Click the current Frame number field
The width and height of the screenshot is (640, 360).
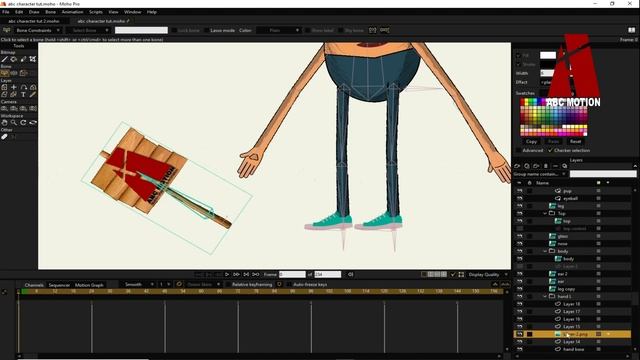click(x=292, y=274)
